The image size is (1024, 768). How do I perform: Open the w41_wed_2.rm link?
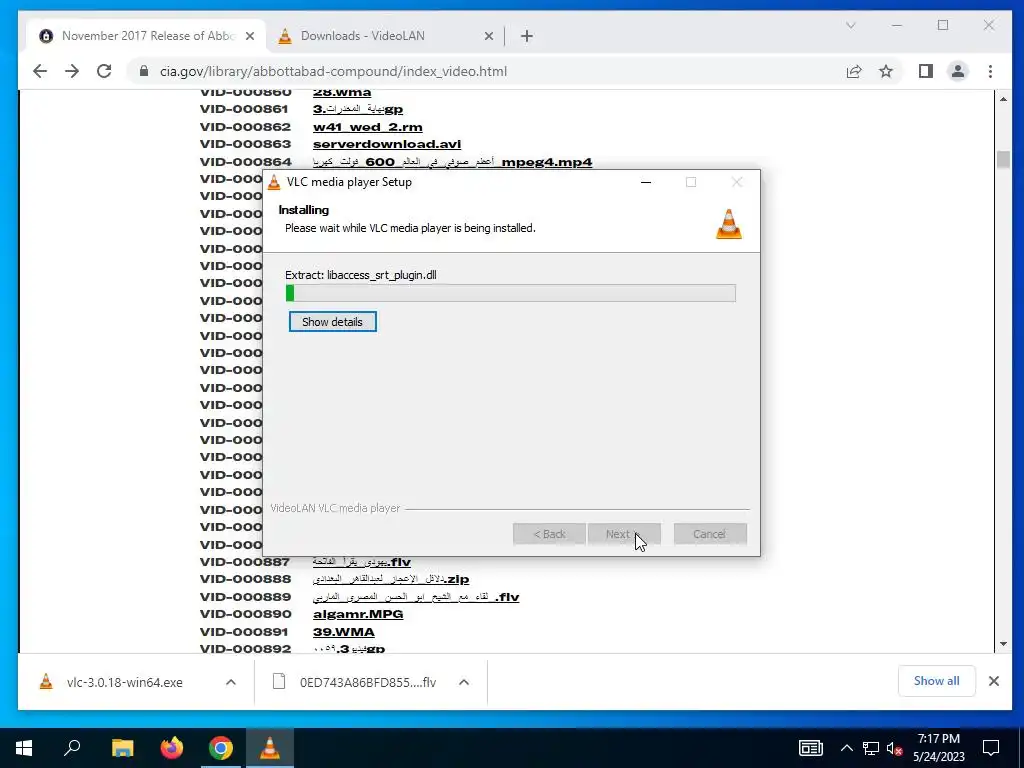[367, 127]
